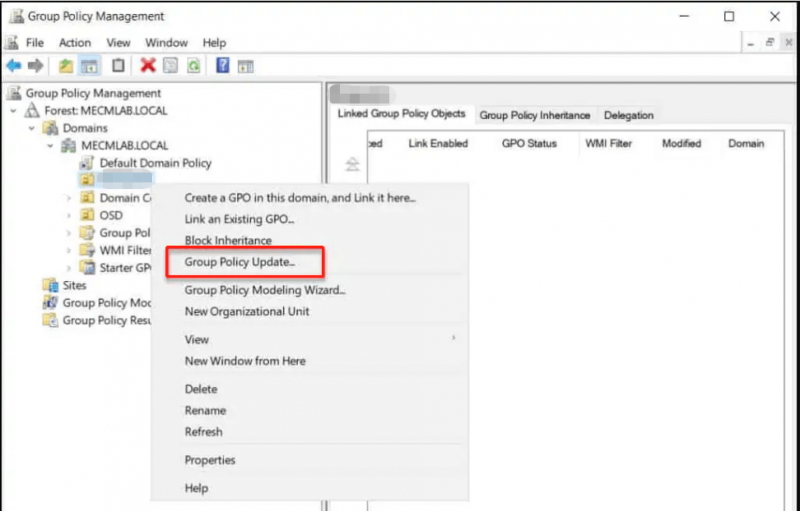Toggle the Show/Hide Console Tree icon
The image size is (800, 511).
(89, 65)
